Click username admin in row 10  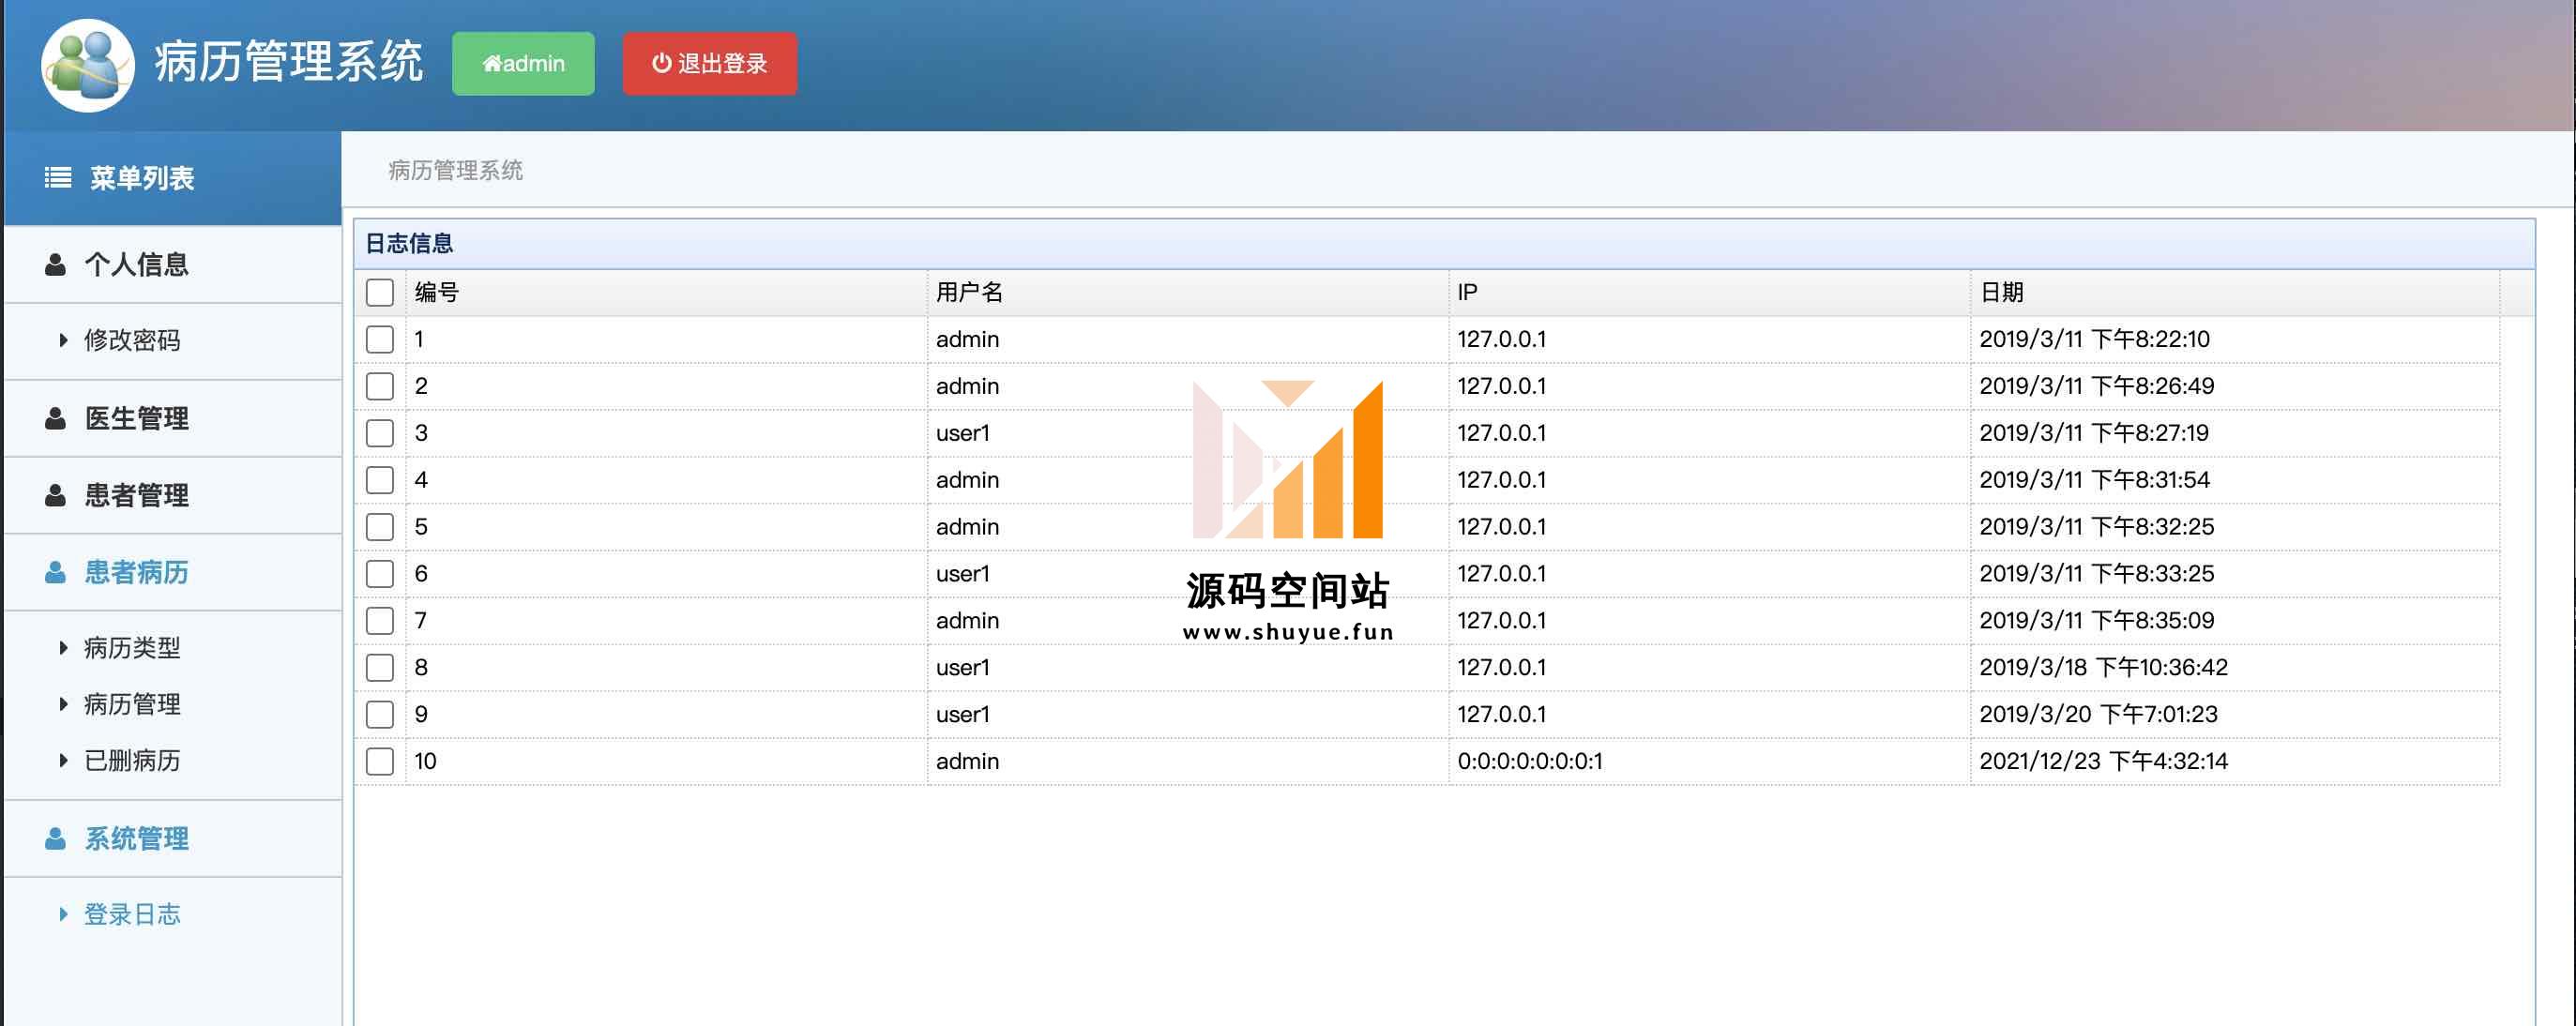pyautogui.click(x=967, y=762)
